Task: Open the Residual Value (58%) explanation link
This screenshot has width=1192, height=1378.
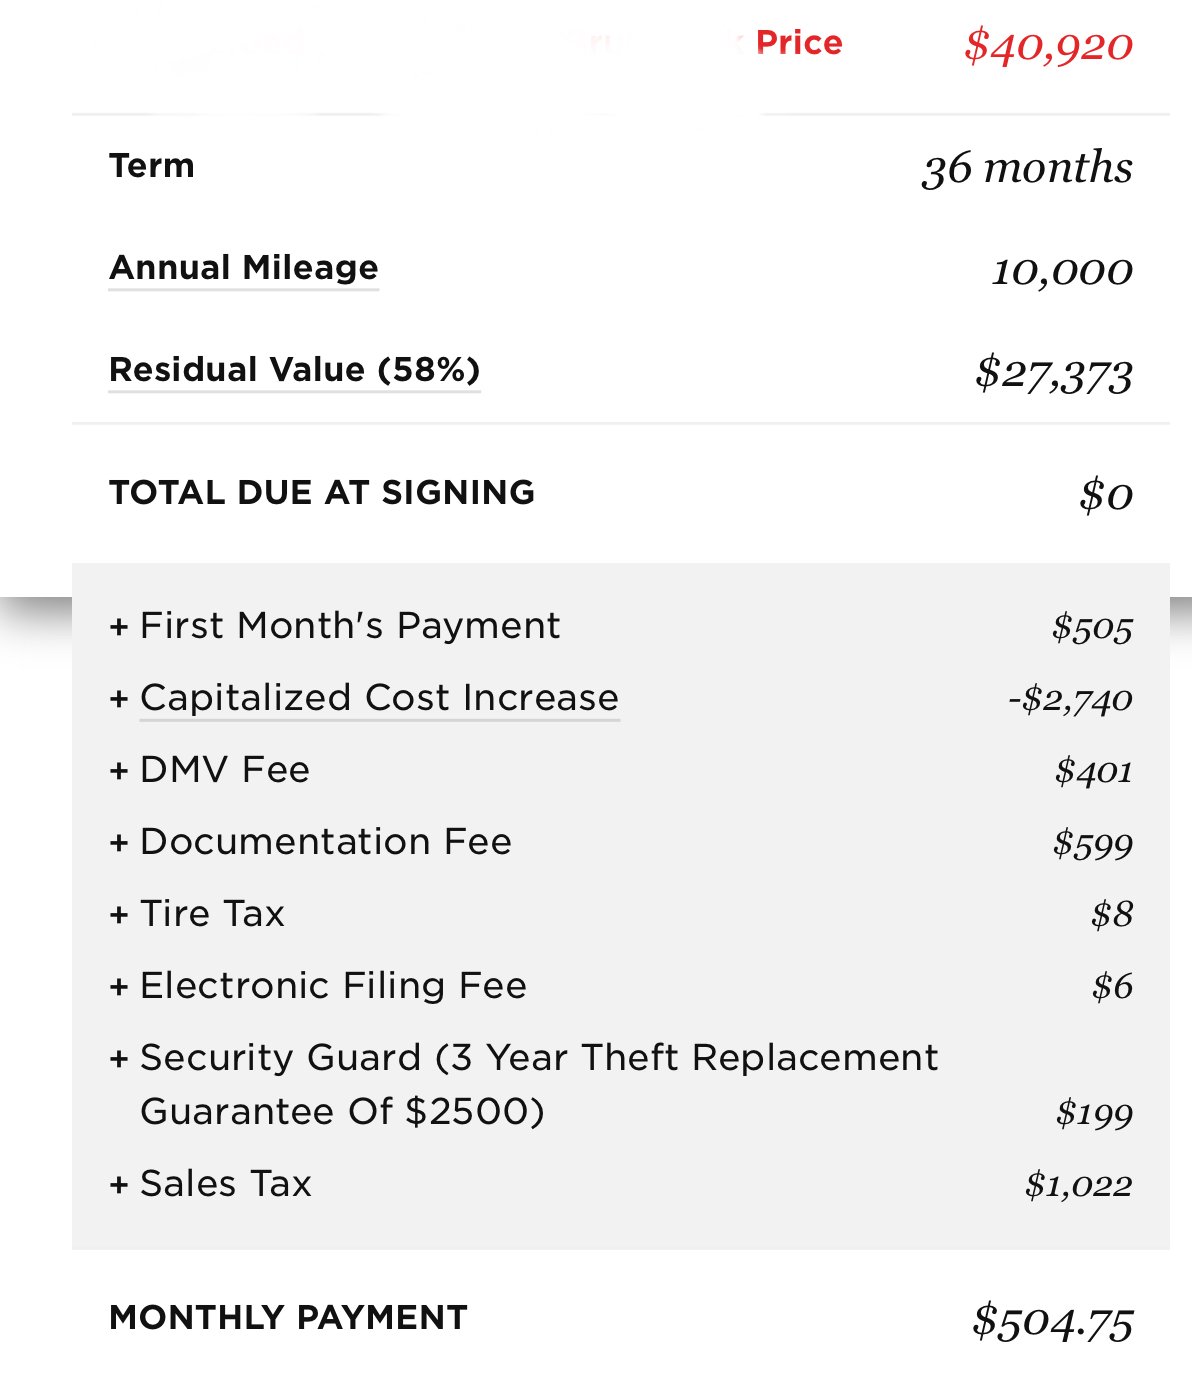Action: coord(295,370)
